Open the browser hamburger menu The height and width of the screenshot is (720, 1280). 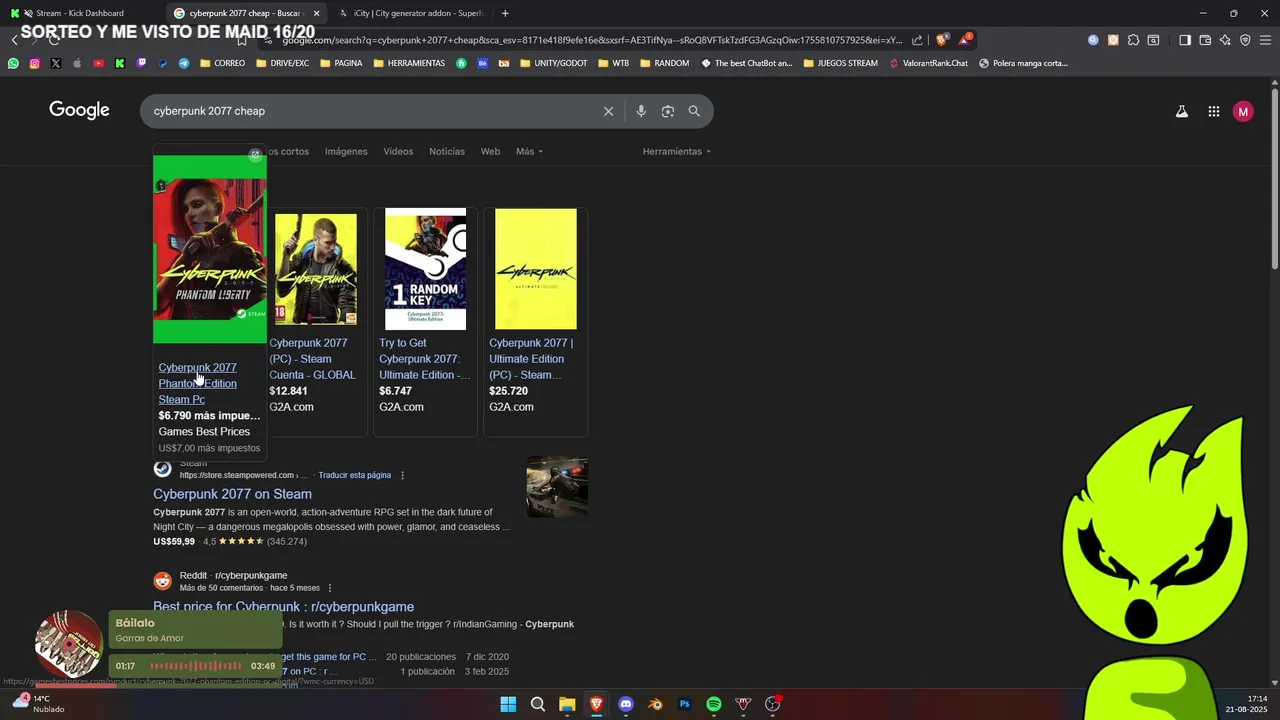[x=1265, y=40]
